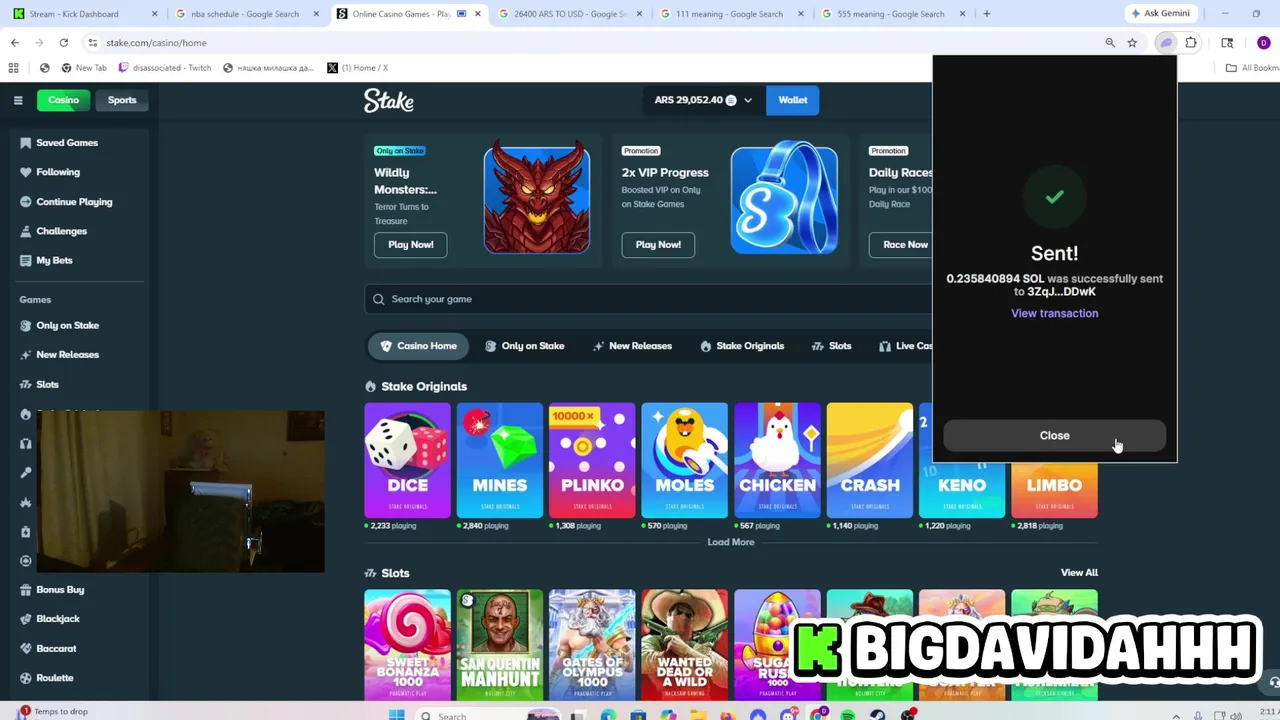The image size is (1280, 720).
Task: Click the Stake logo
Action: [x=389, y=100]
